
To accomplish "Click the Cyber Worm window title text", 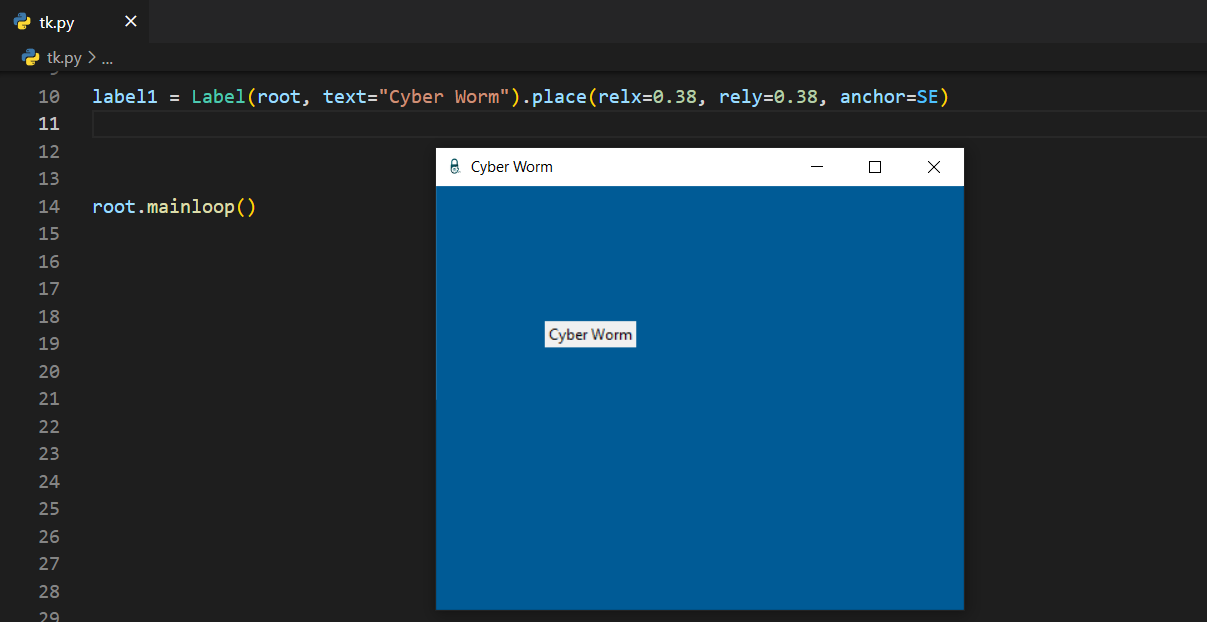I will click(x=511, y=167).
